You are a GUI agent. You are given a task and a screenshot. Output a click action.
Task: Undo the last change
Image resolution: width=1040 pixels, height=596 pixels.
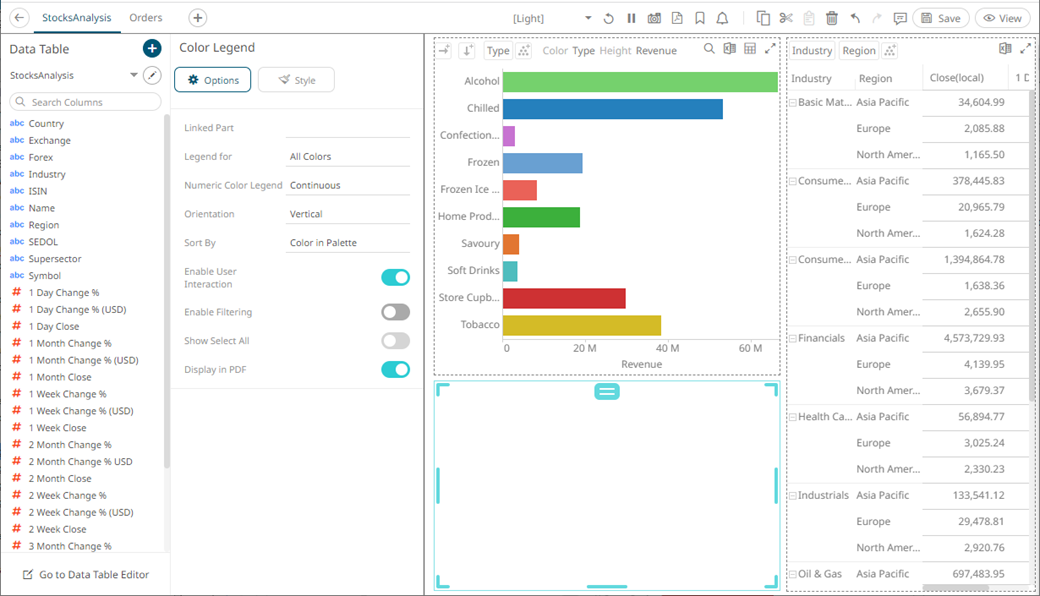coord(855,18)
